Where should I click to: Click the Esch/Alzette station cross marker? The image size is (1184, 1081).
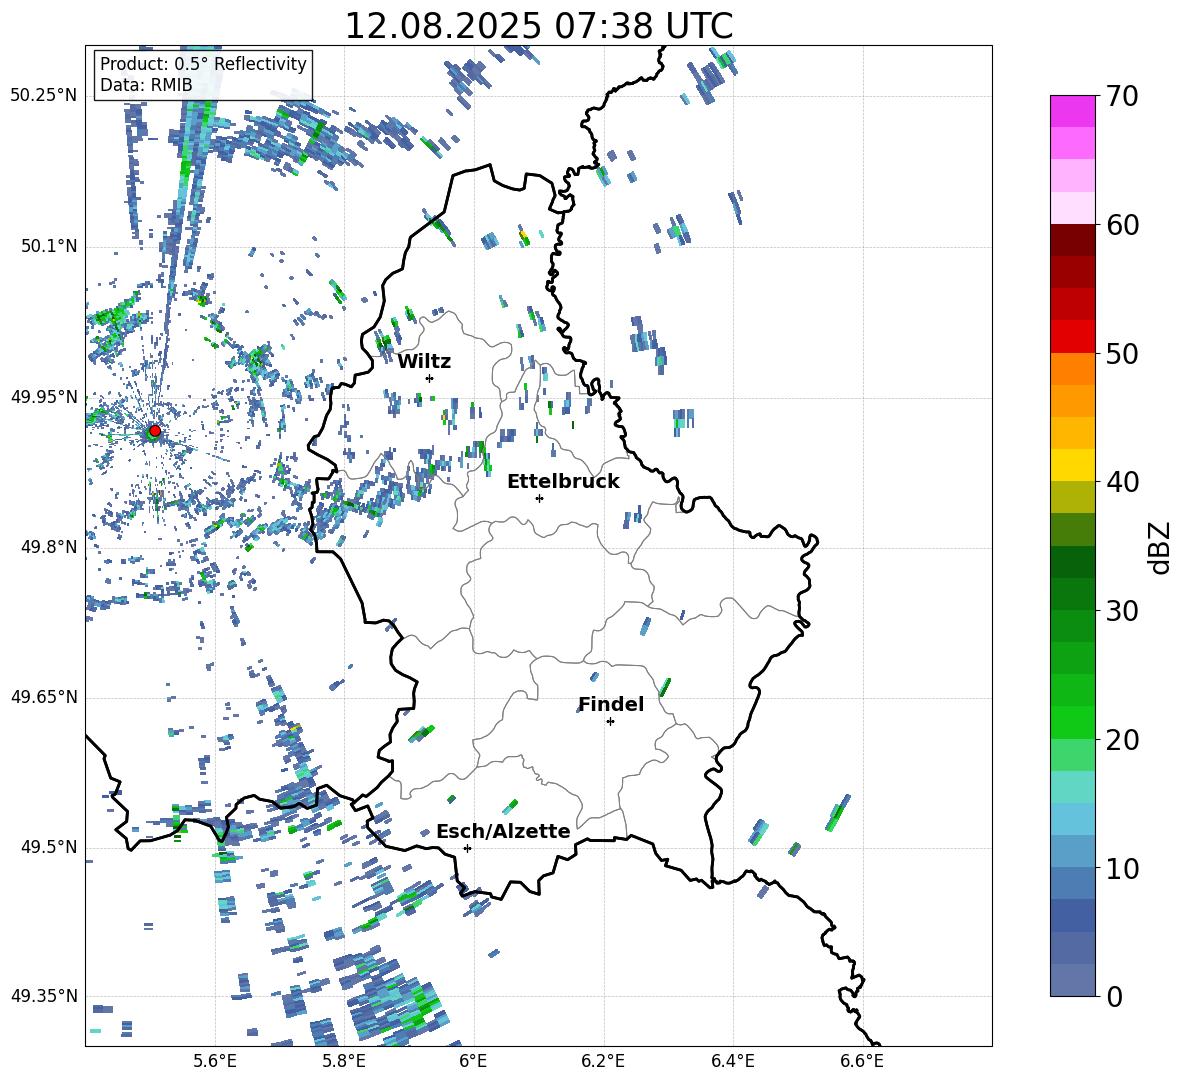coord(467,848)
